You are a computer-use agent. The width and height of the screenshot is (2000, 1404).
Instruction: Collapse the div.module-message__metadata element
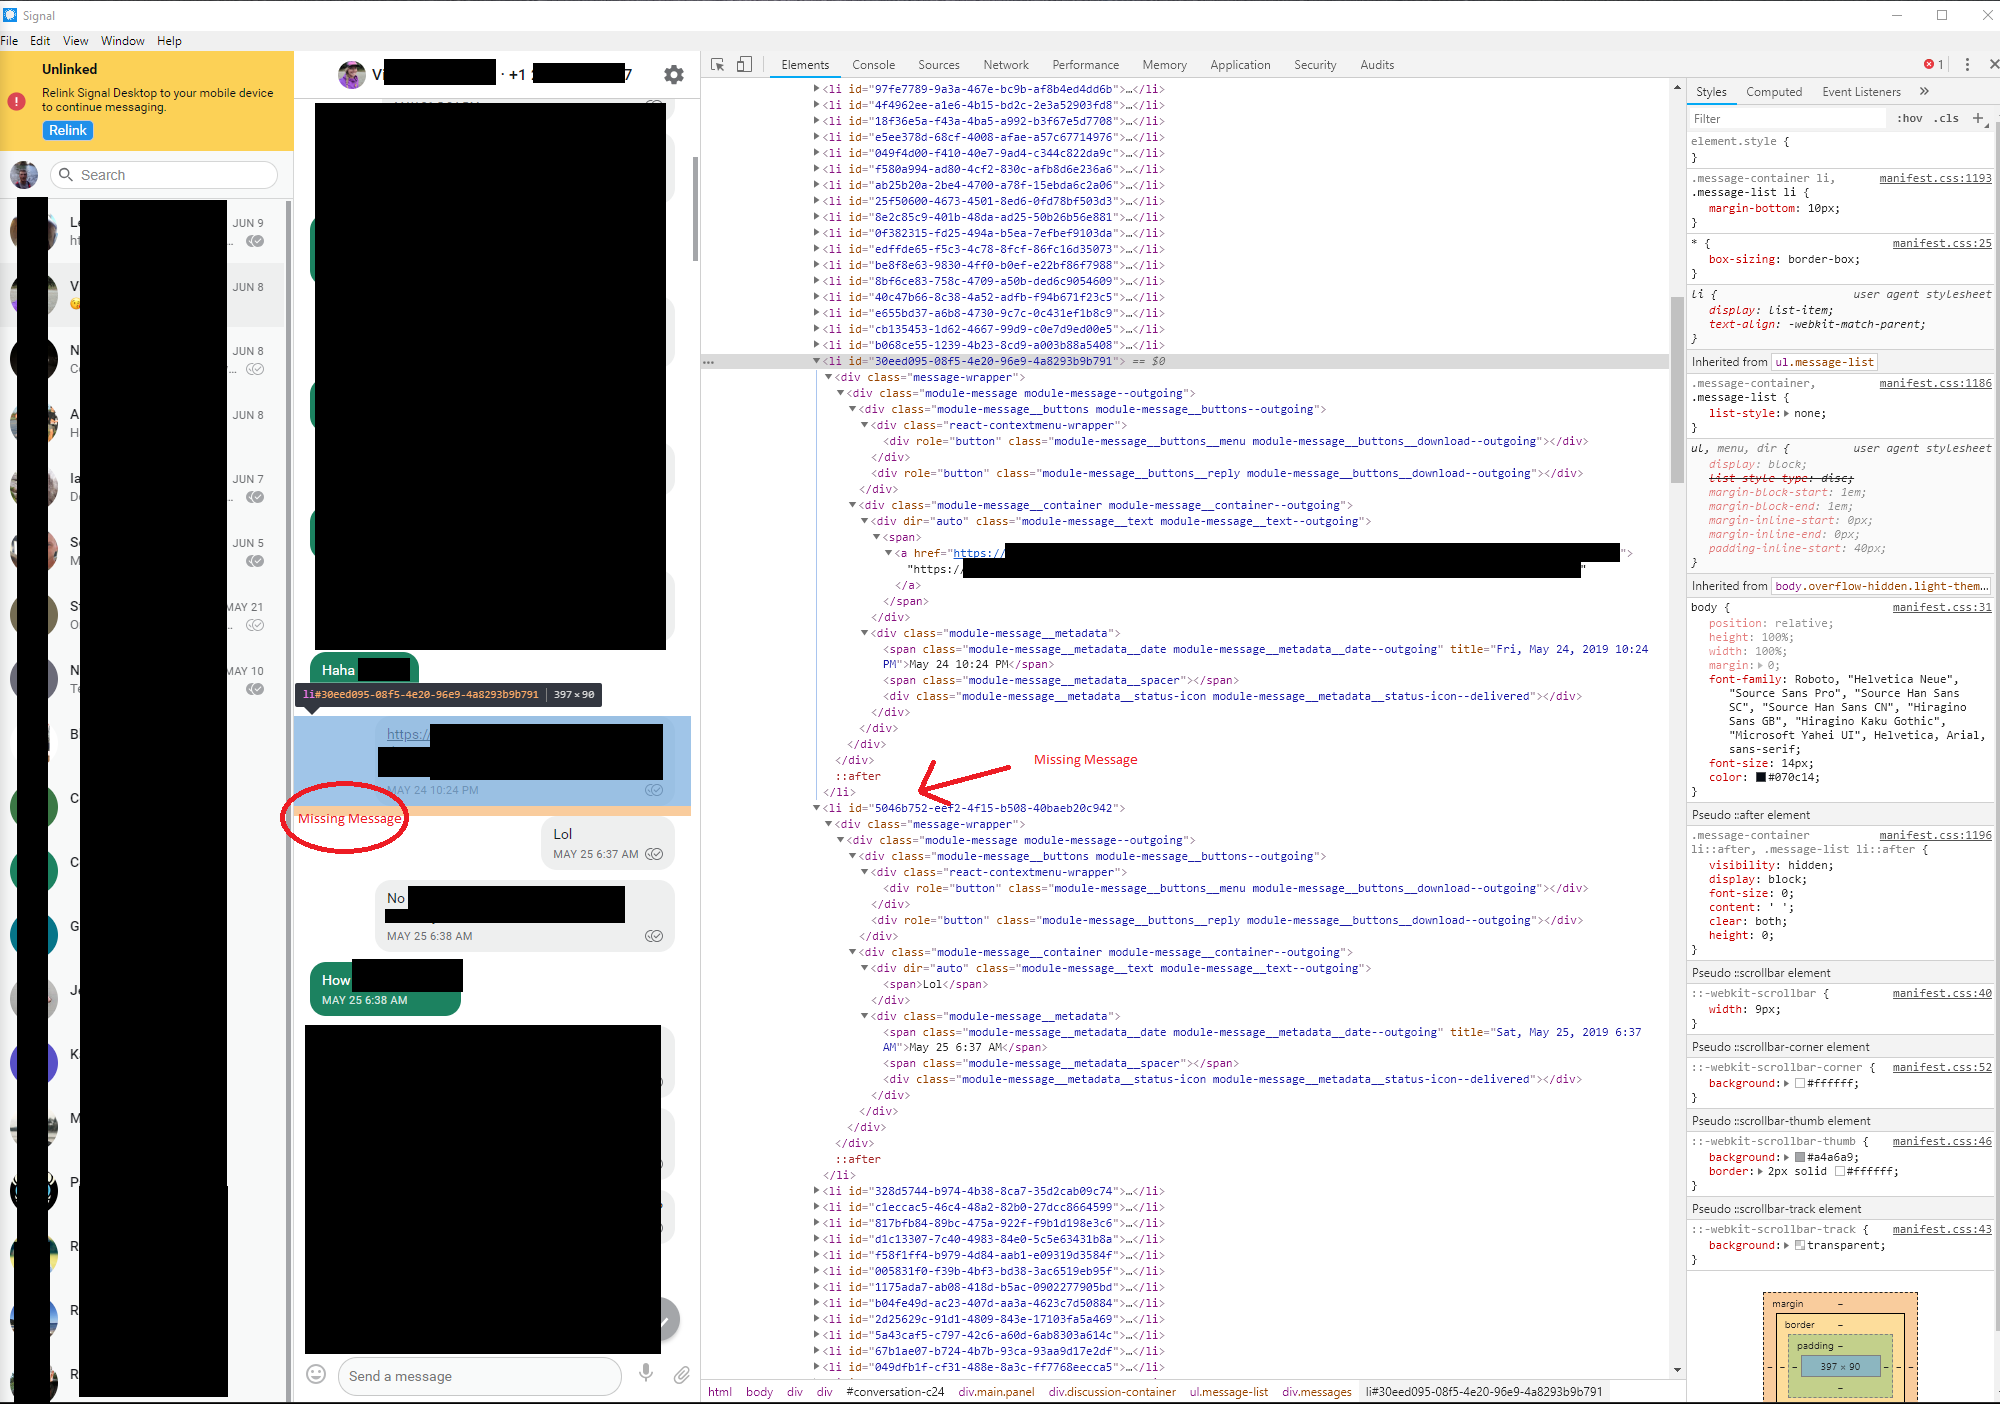click(864, 633)
